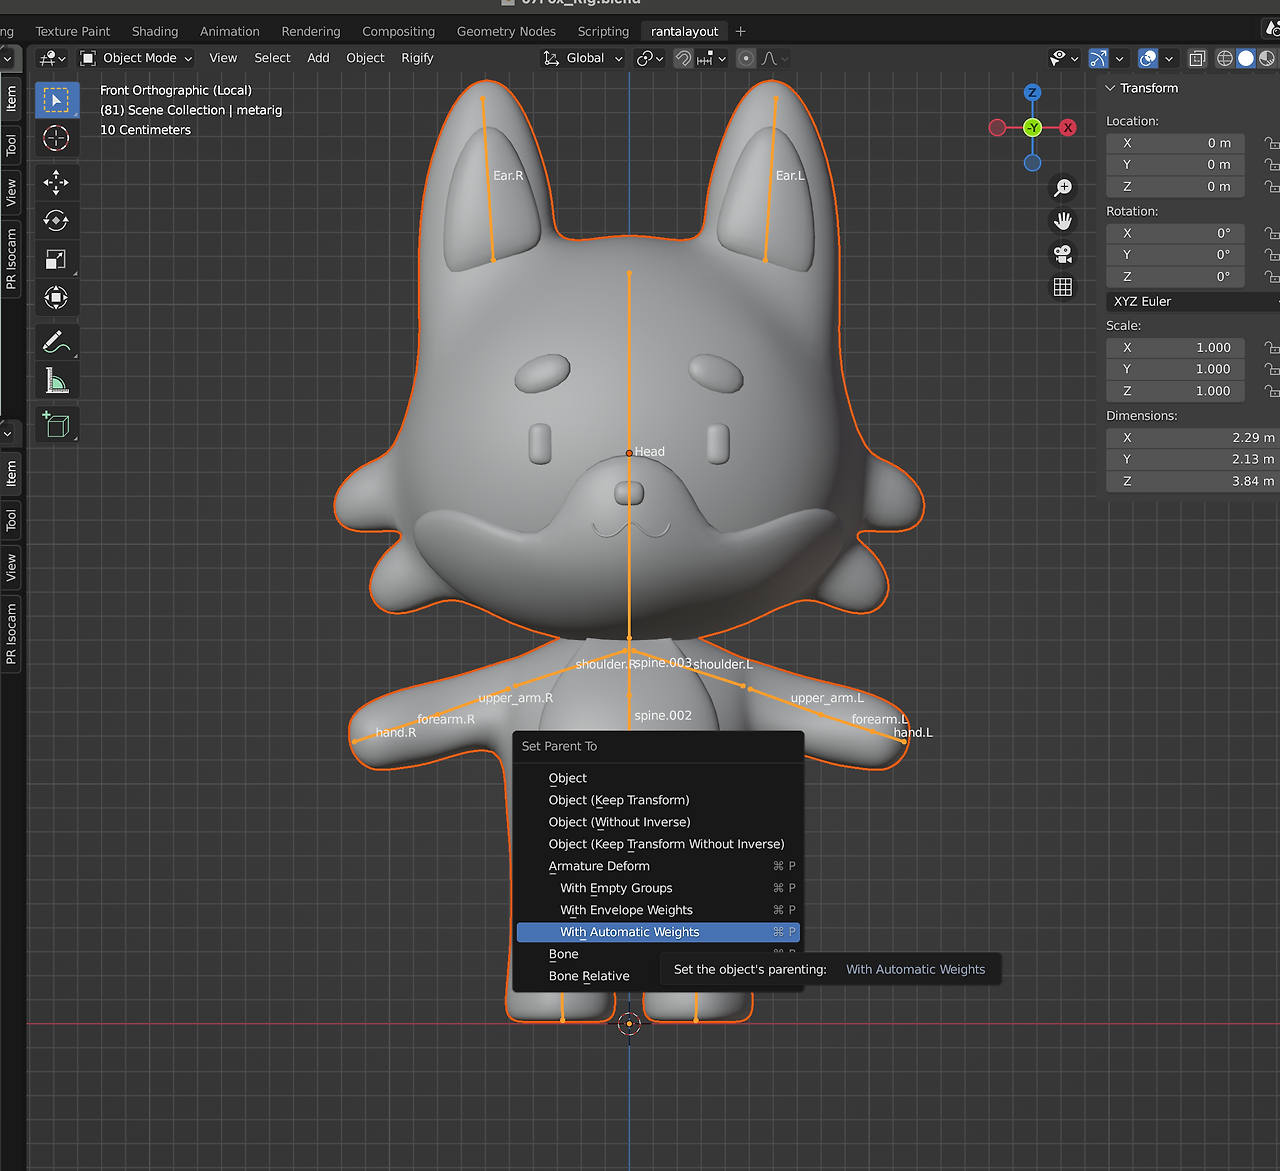Select the Scale tool
The width and height of the screenshot is (1280, 1171).
point(56,260)
